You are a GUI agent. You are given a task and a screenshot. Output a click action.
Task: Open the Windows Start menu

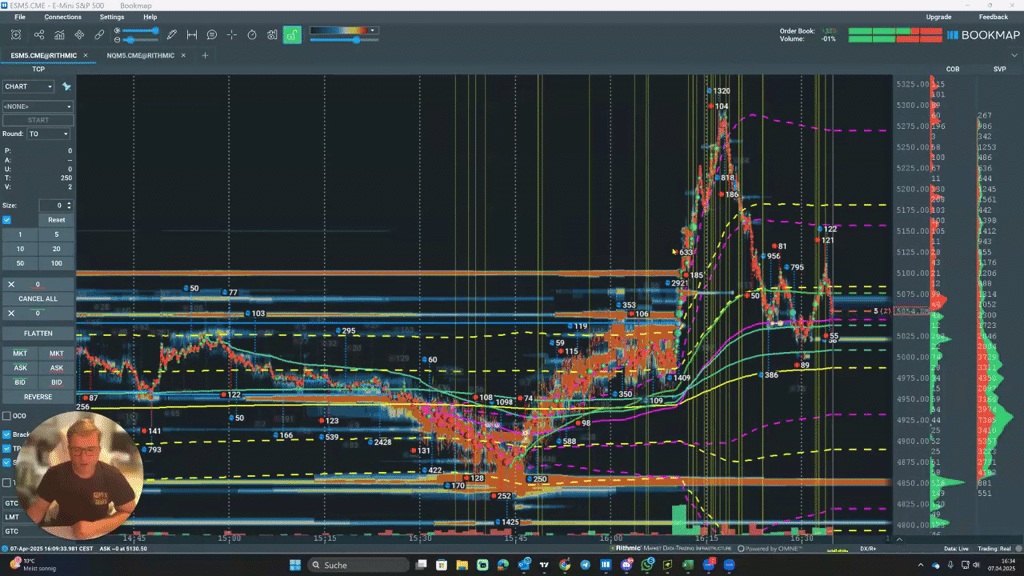tap(295, 565)
